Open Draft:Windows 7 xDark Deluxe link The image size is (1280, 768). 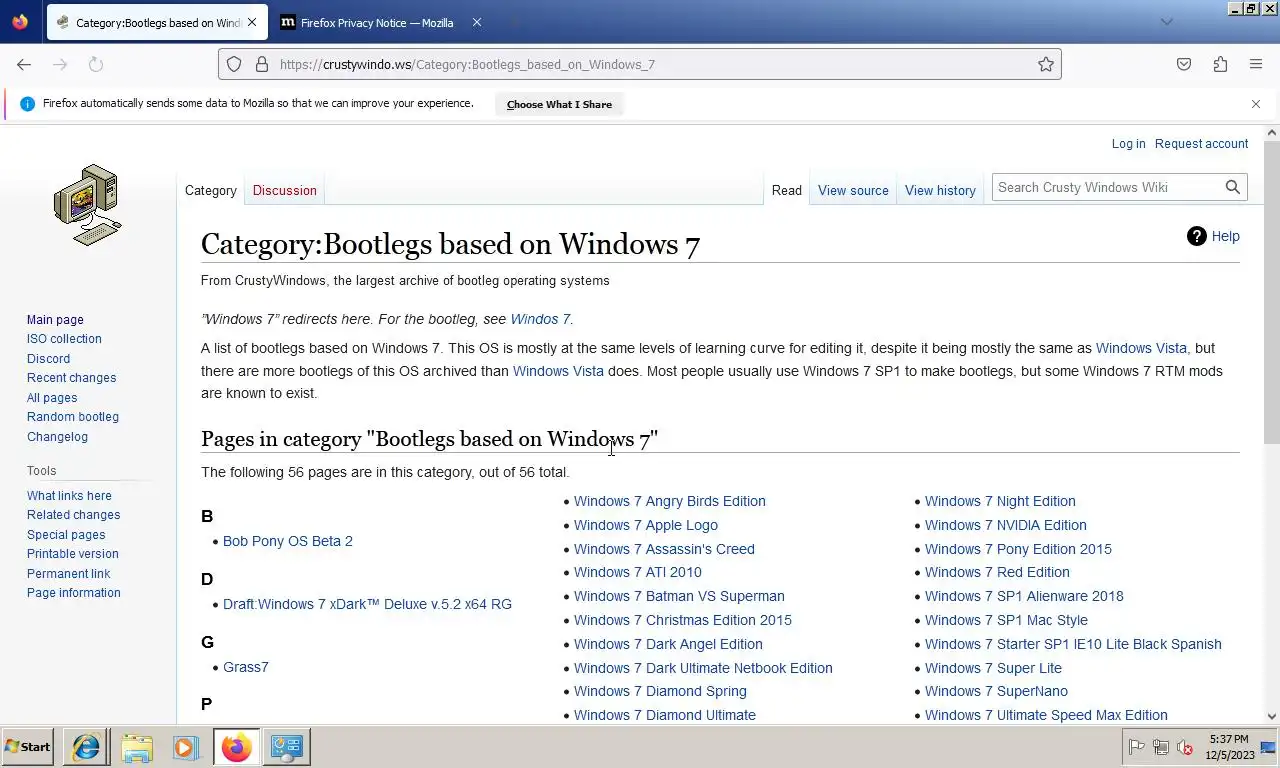(x=367, y=604)
